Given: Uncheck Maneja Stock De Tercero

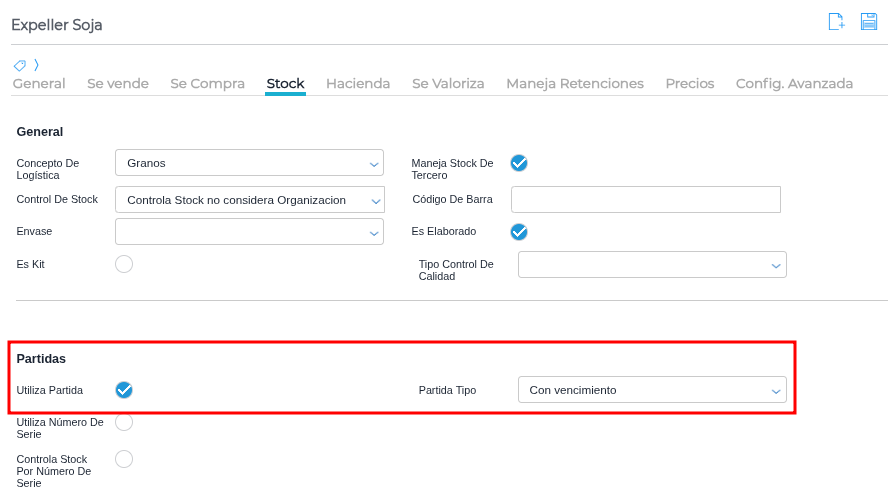Looking at the screenshot, I should (519, 163).
